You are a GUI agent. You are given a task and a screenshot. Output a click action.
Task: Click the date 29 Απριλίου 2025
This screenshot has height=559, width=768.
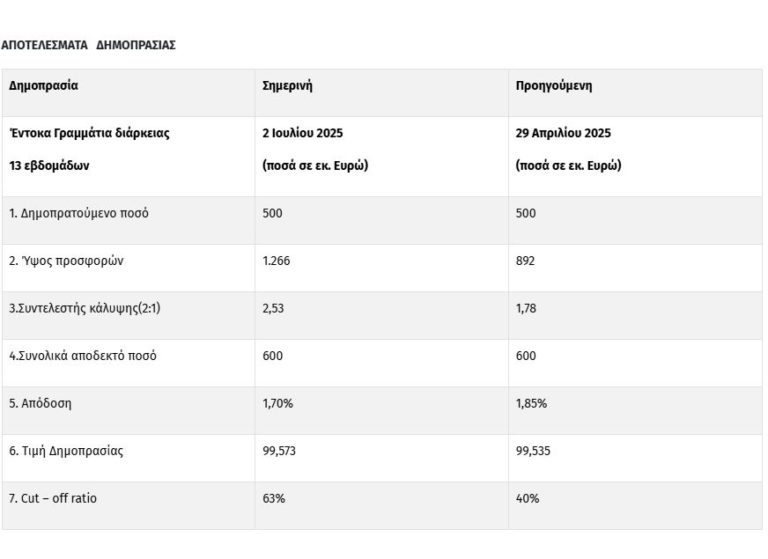point(564,133)
